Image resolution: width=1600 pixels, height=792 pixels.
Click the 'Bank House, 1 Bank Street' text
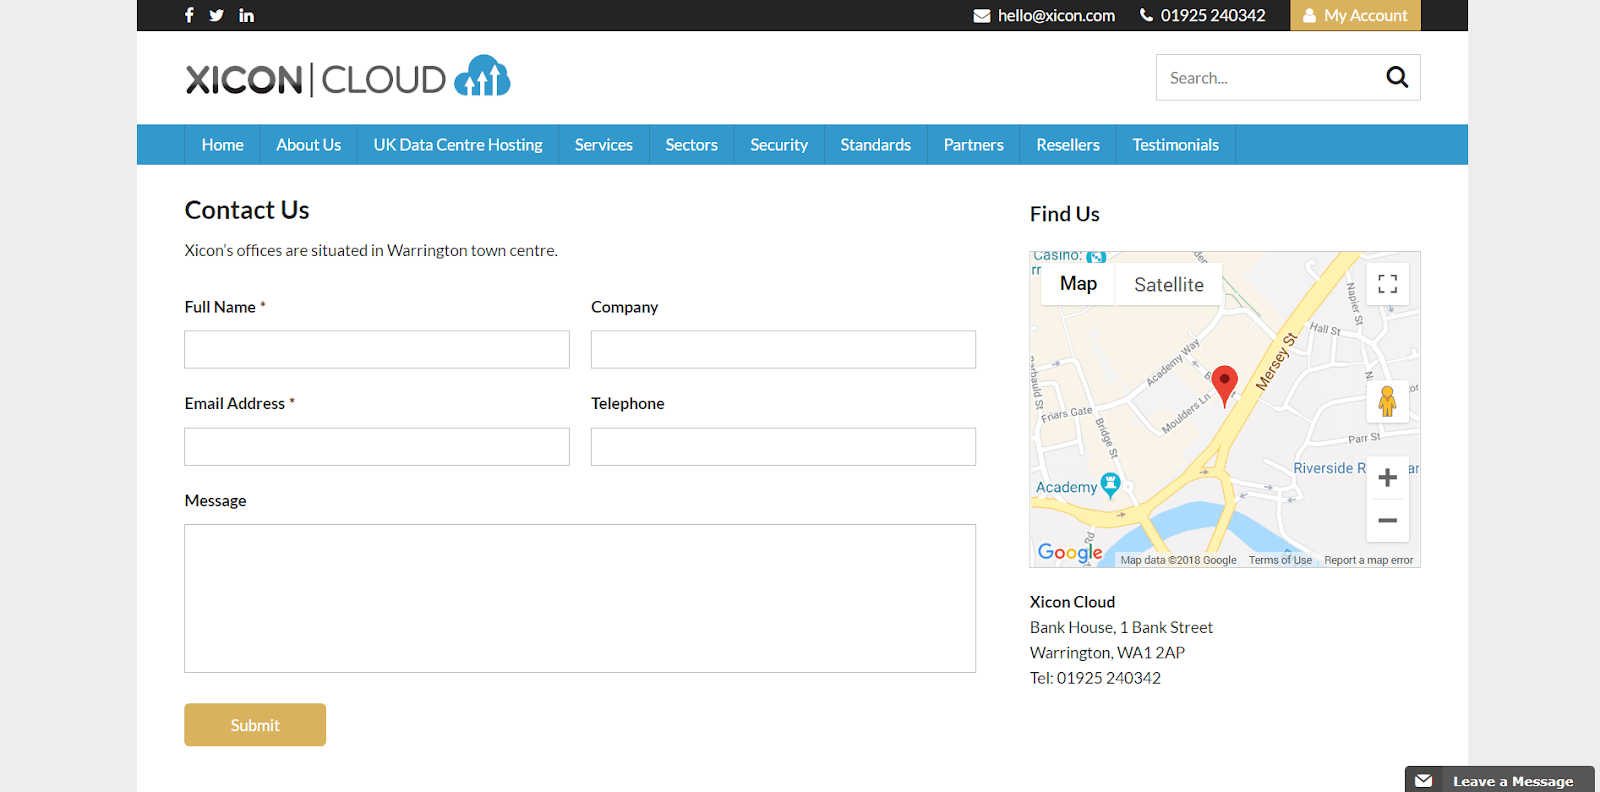(1121, 628)
